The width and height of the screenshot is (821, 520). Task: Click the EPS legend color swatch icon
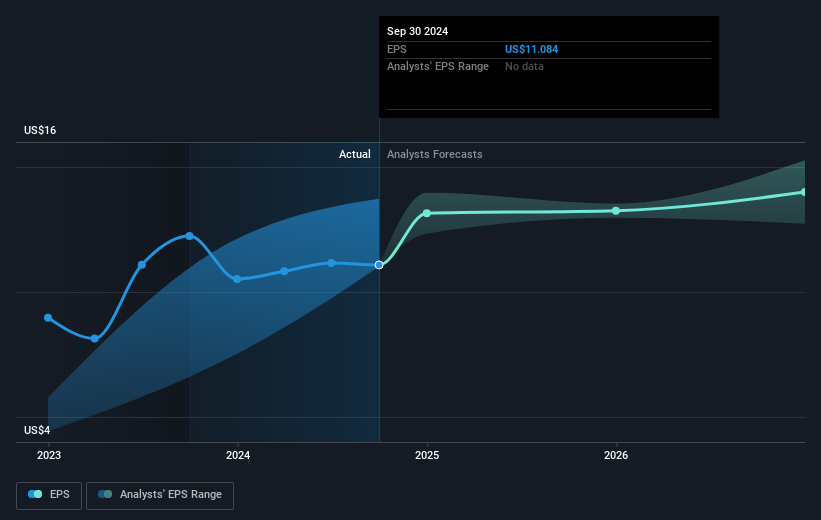pos(35,494)
